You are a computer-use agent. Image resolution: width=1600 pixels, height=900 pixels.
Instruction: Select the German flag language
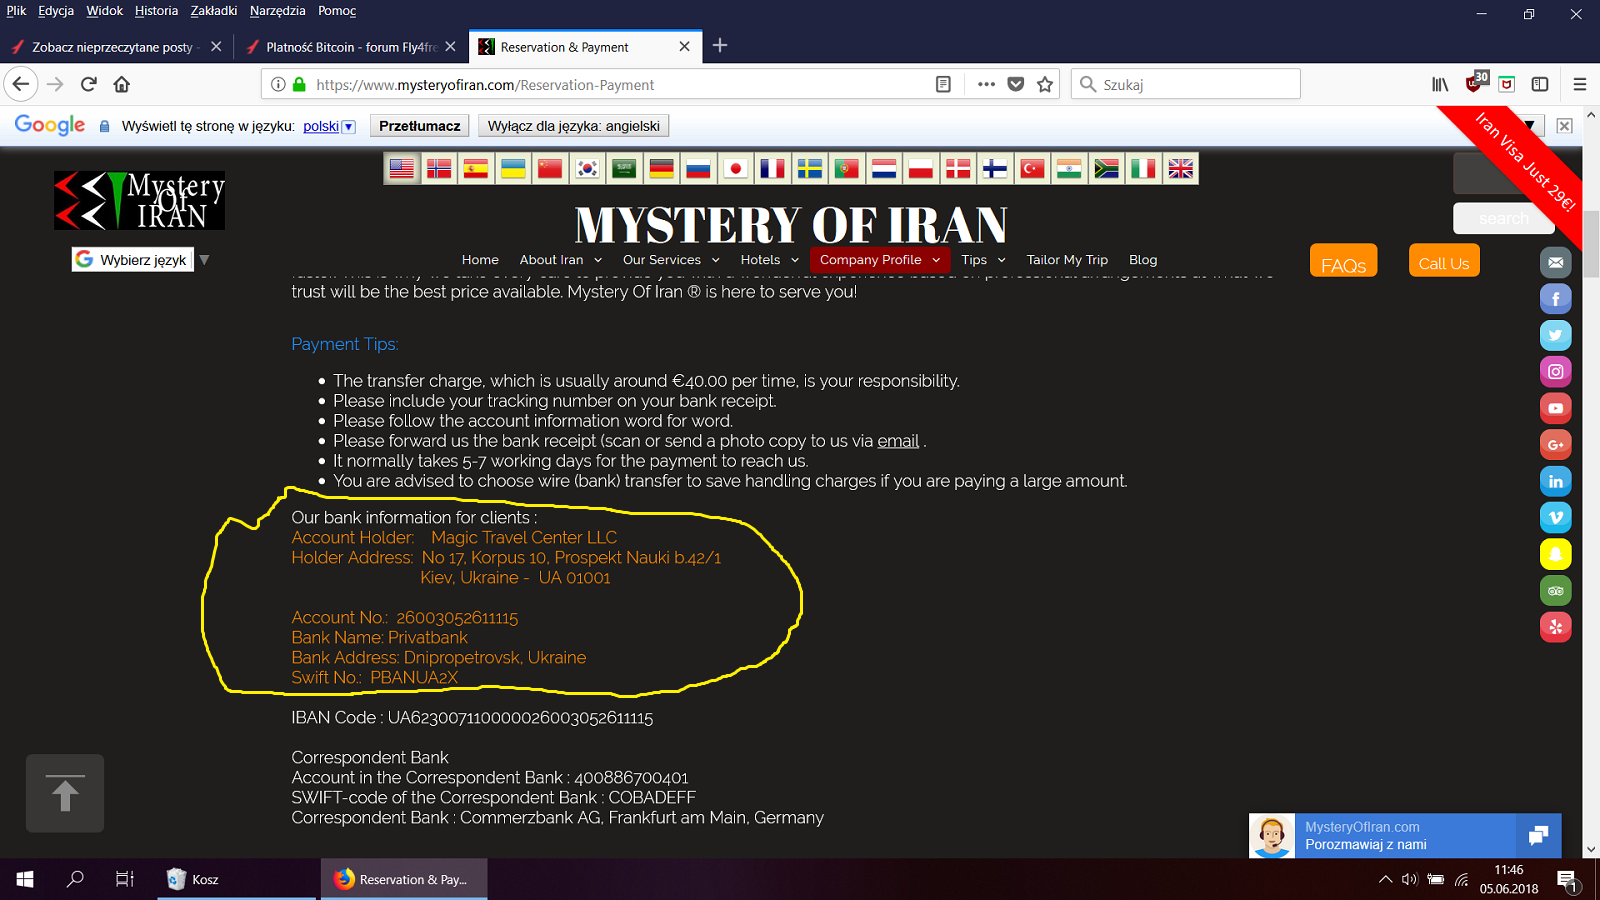pyautogui.click(x=662, y=169)
